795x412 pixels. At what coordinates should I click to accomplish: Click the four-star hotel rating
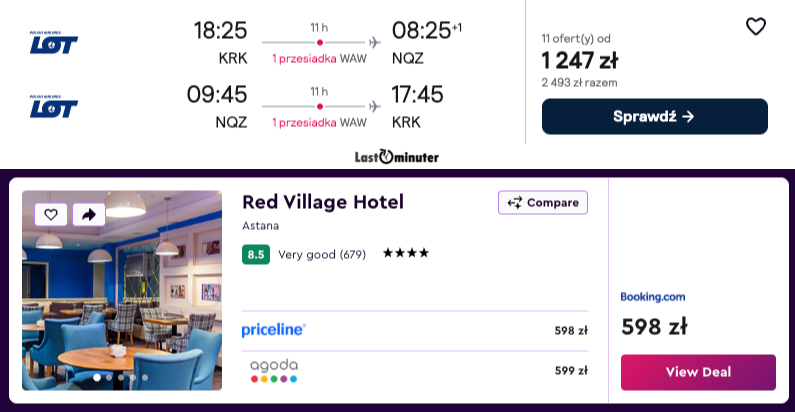click(x=406, y=254)
